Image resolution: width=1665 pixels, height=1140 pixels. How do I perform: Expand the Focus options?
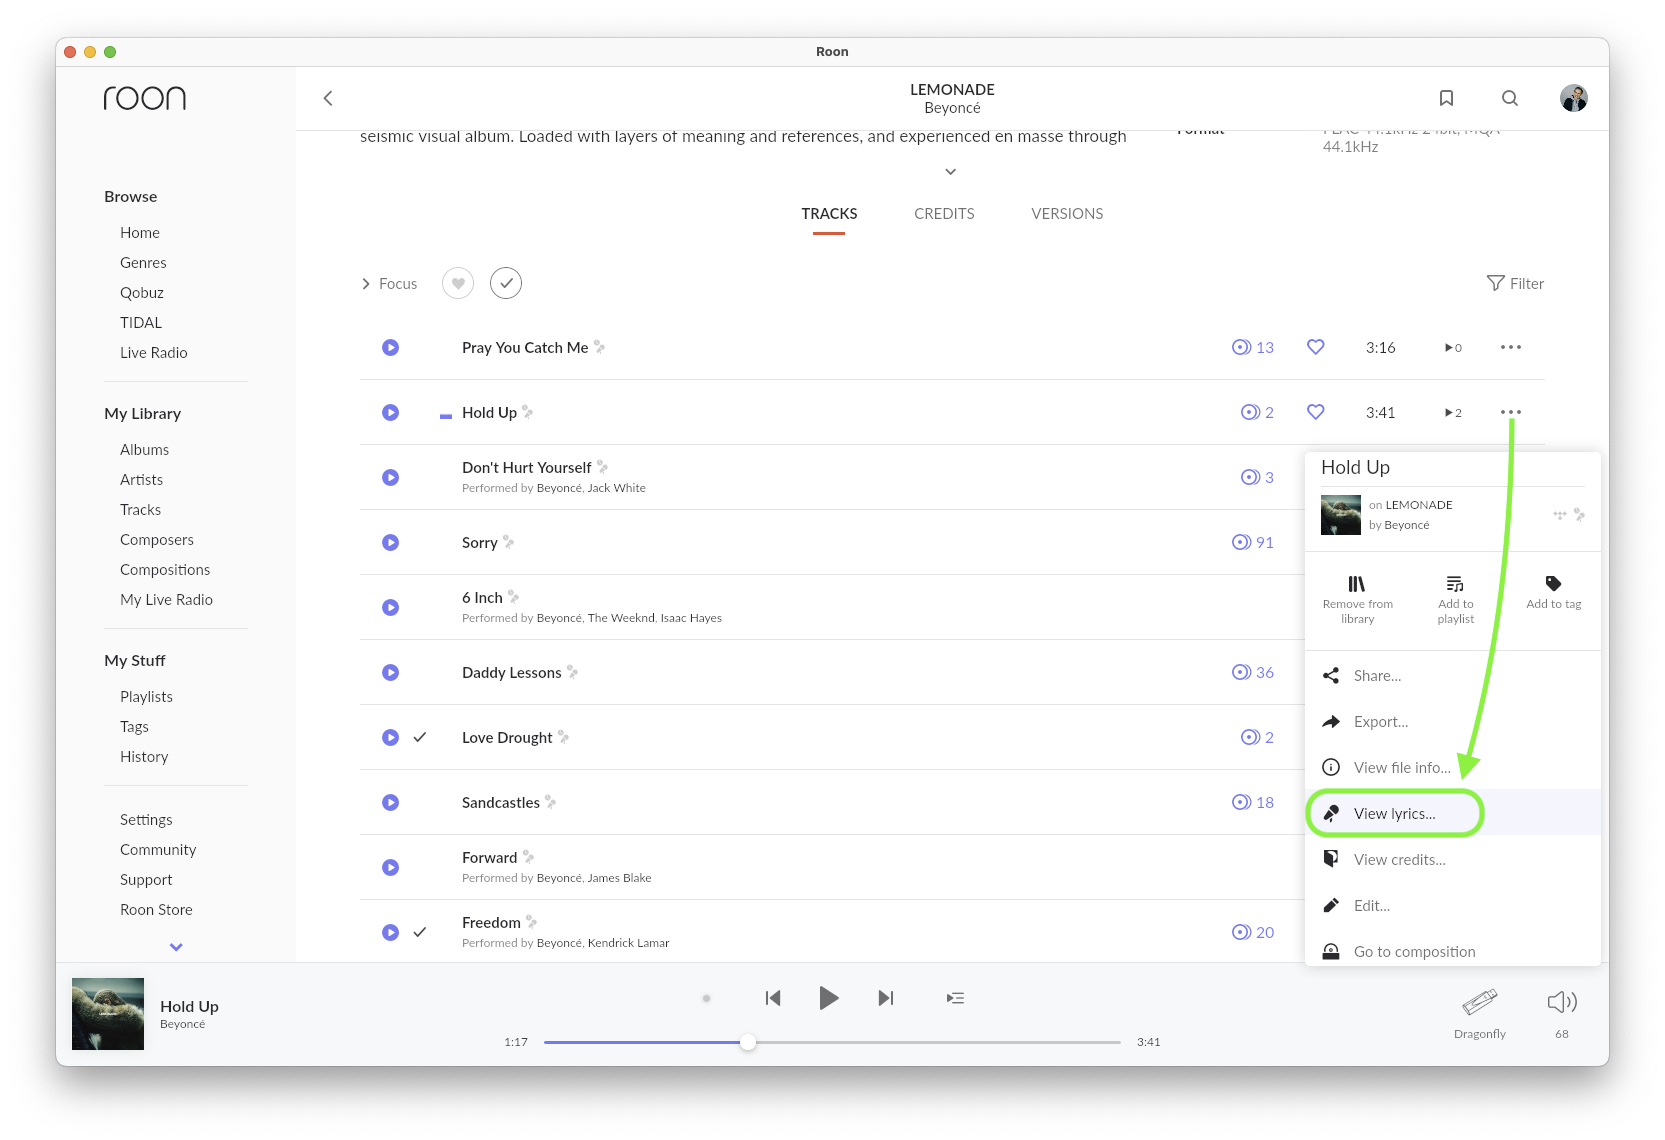389,284
